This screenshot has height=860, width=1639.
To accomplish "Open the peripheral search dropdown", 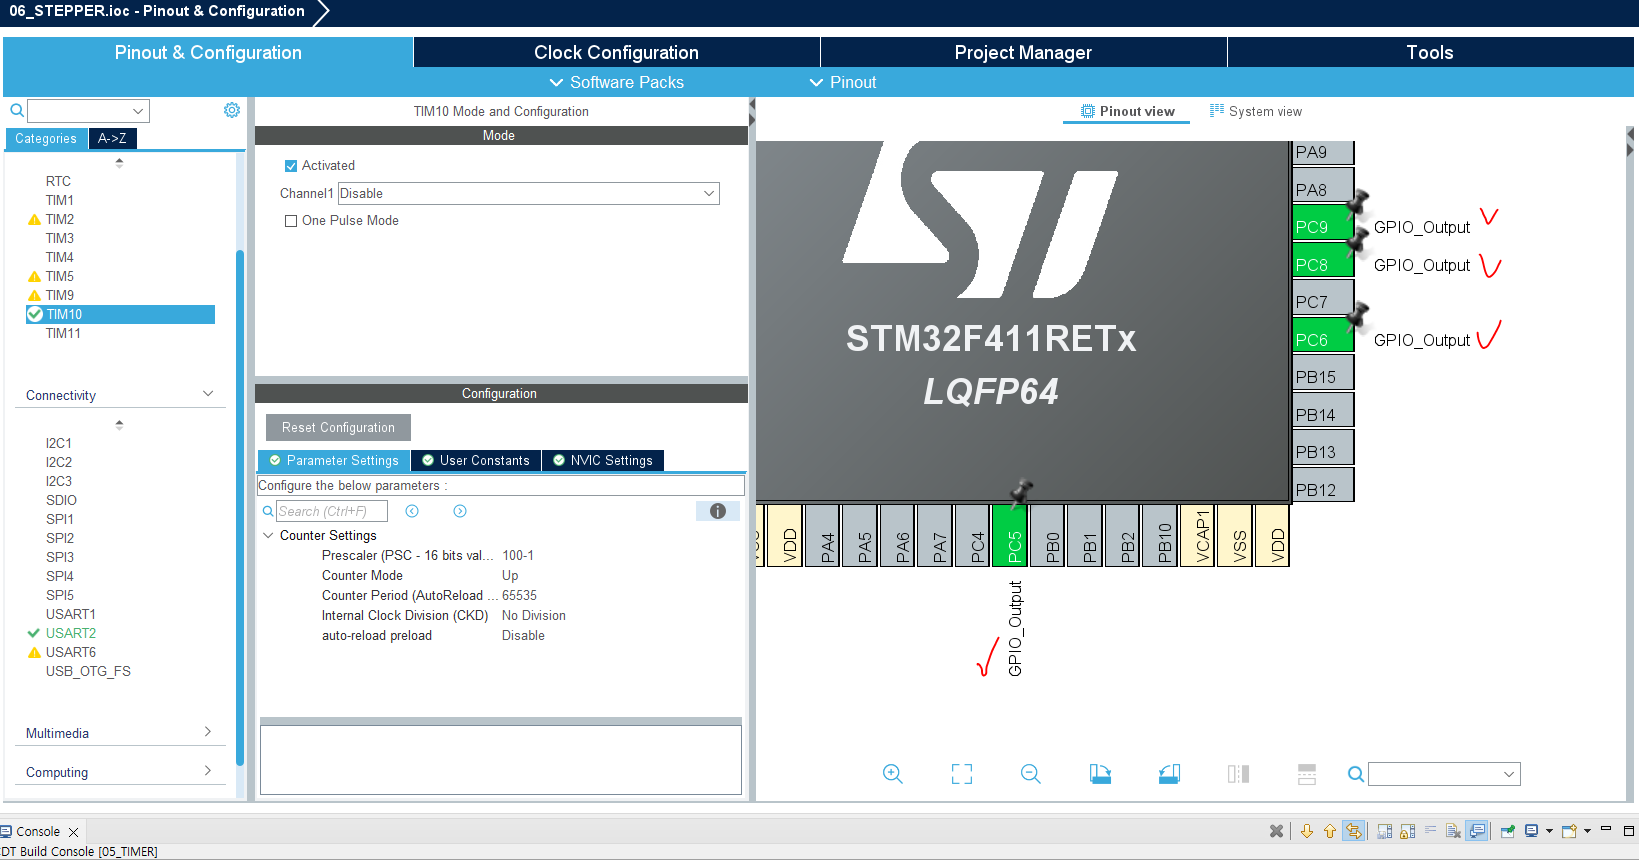I will pyautogui.click(x=138, y=110).
